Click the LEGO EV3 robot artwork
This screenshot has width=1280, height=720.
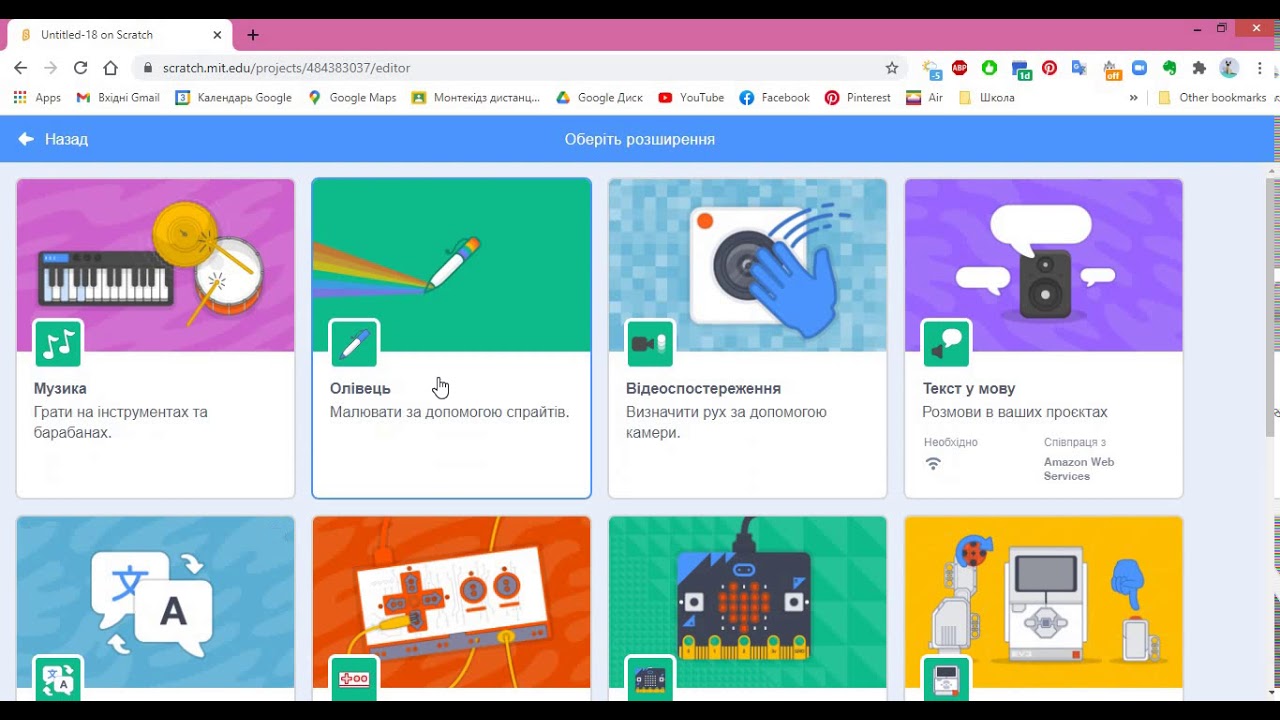pyautogui.click(x=1044, y=602)
